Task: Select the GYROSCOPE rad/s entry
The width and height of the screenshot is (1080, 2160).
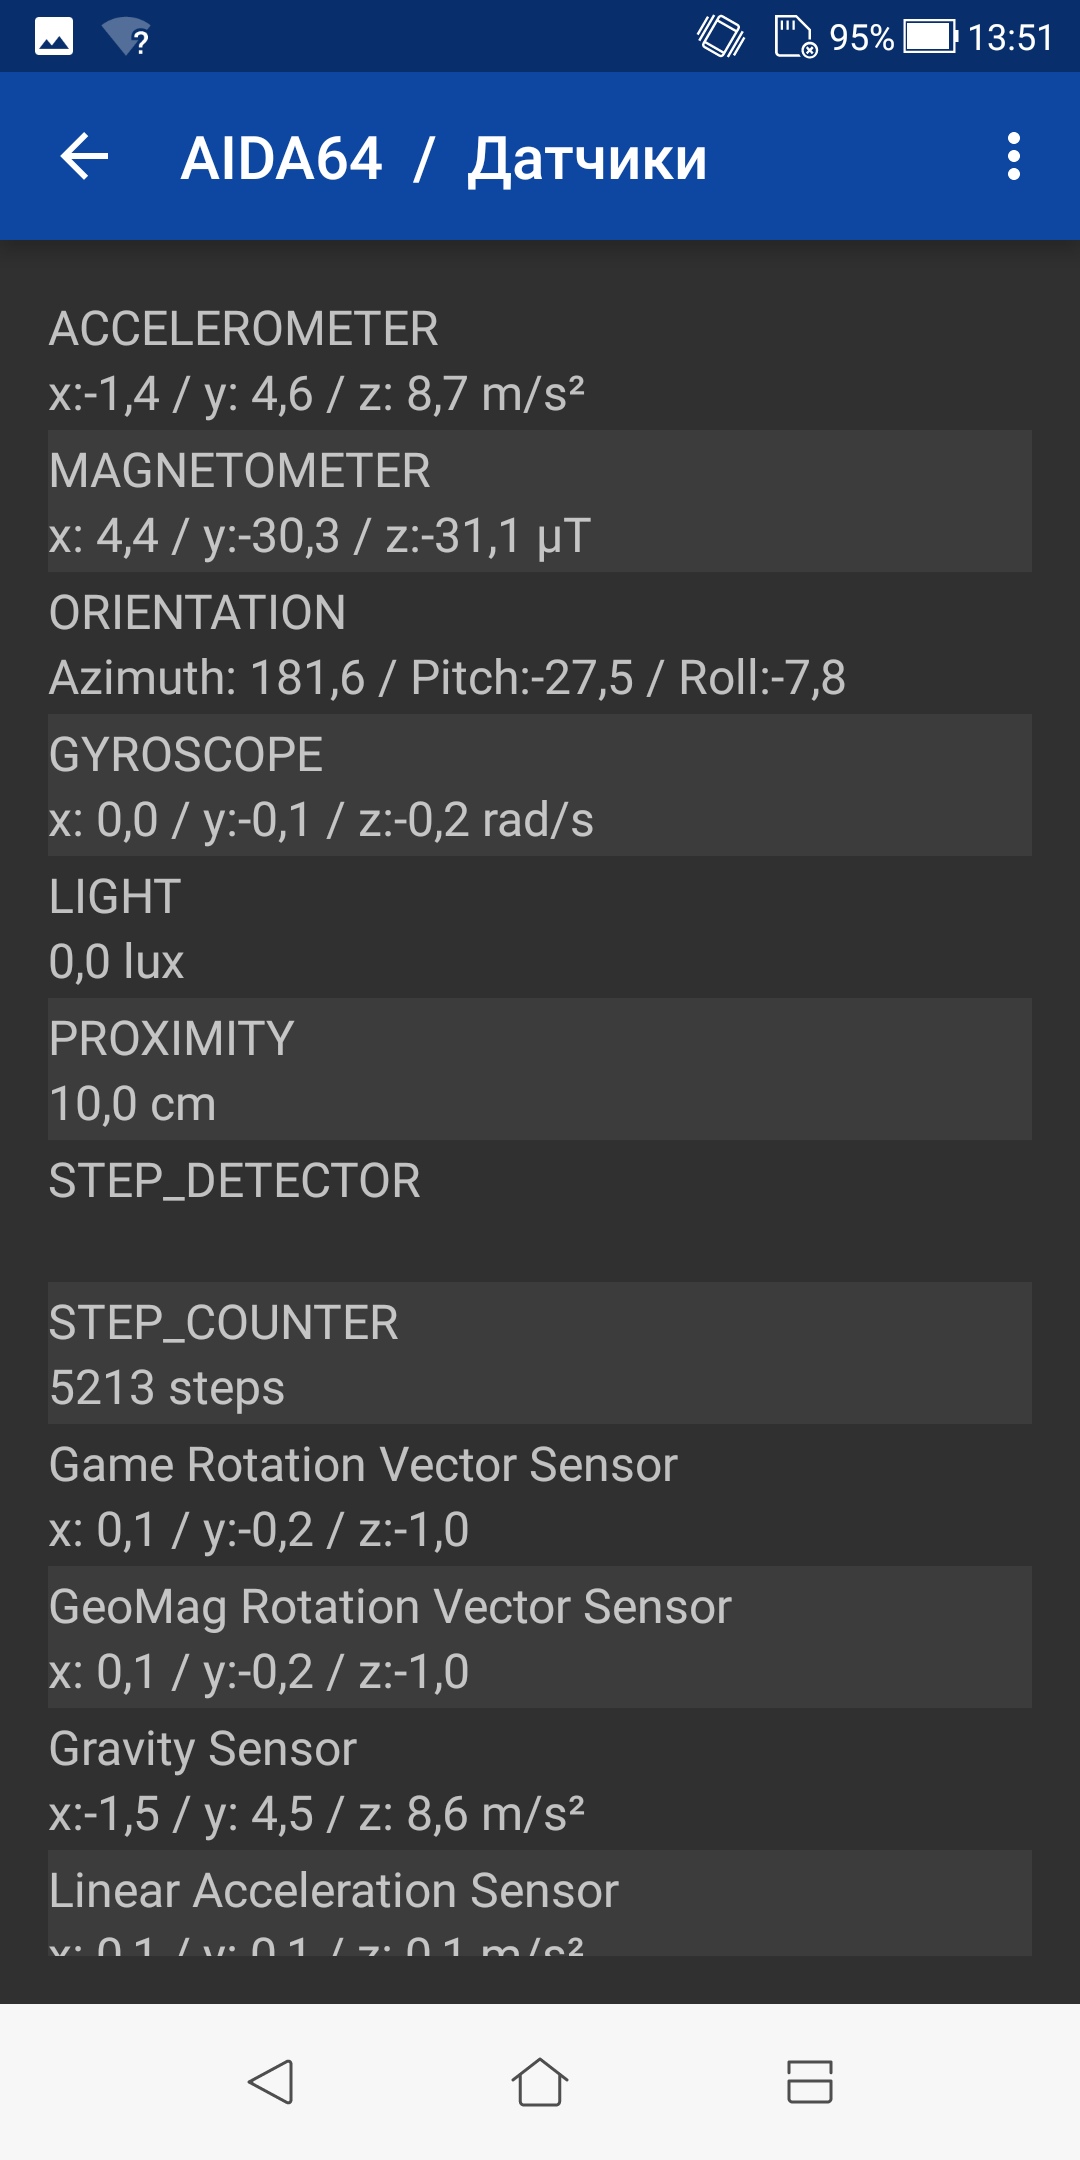Action: click(x=540, y=785)
